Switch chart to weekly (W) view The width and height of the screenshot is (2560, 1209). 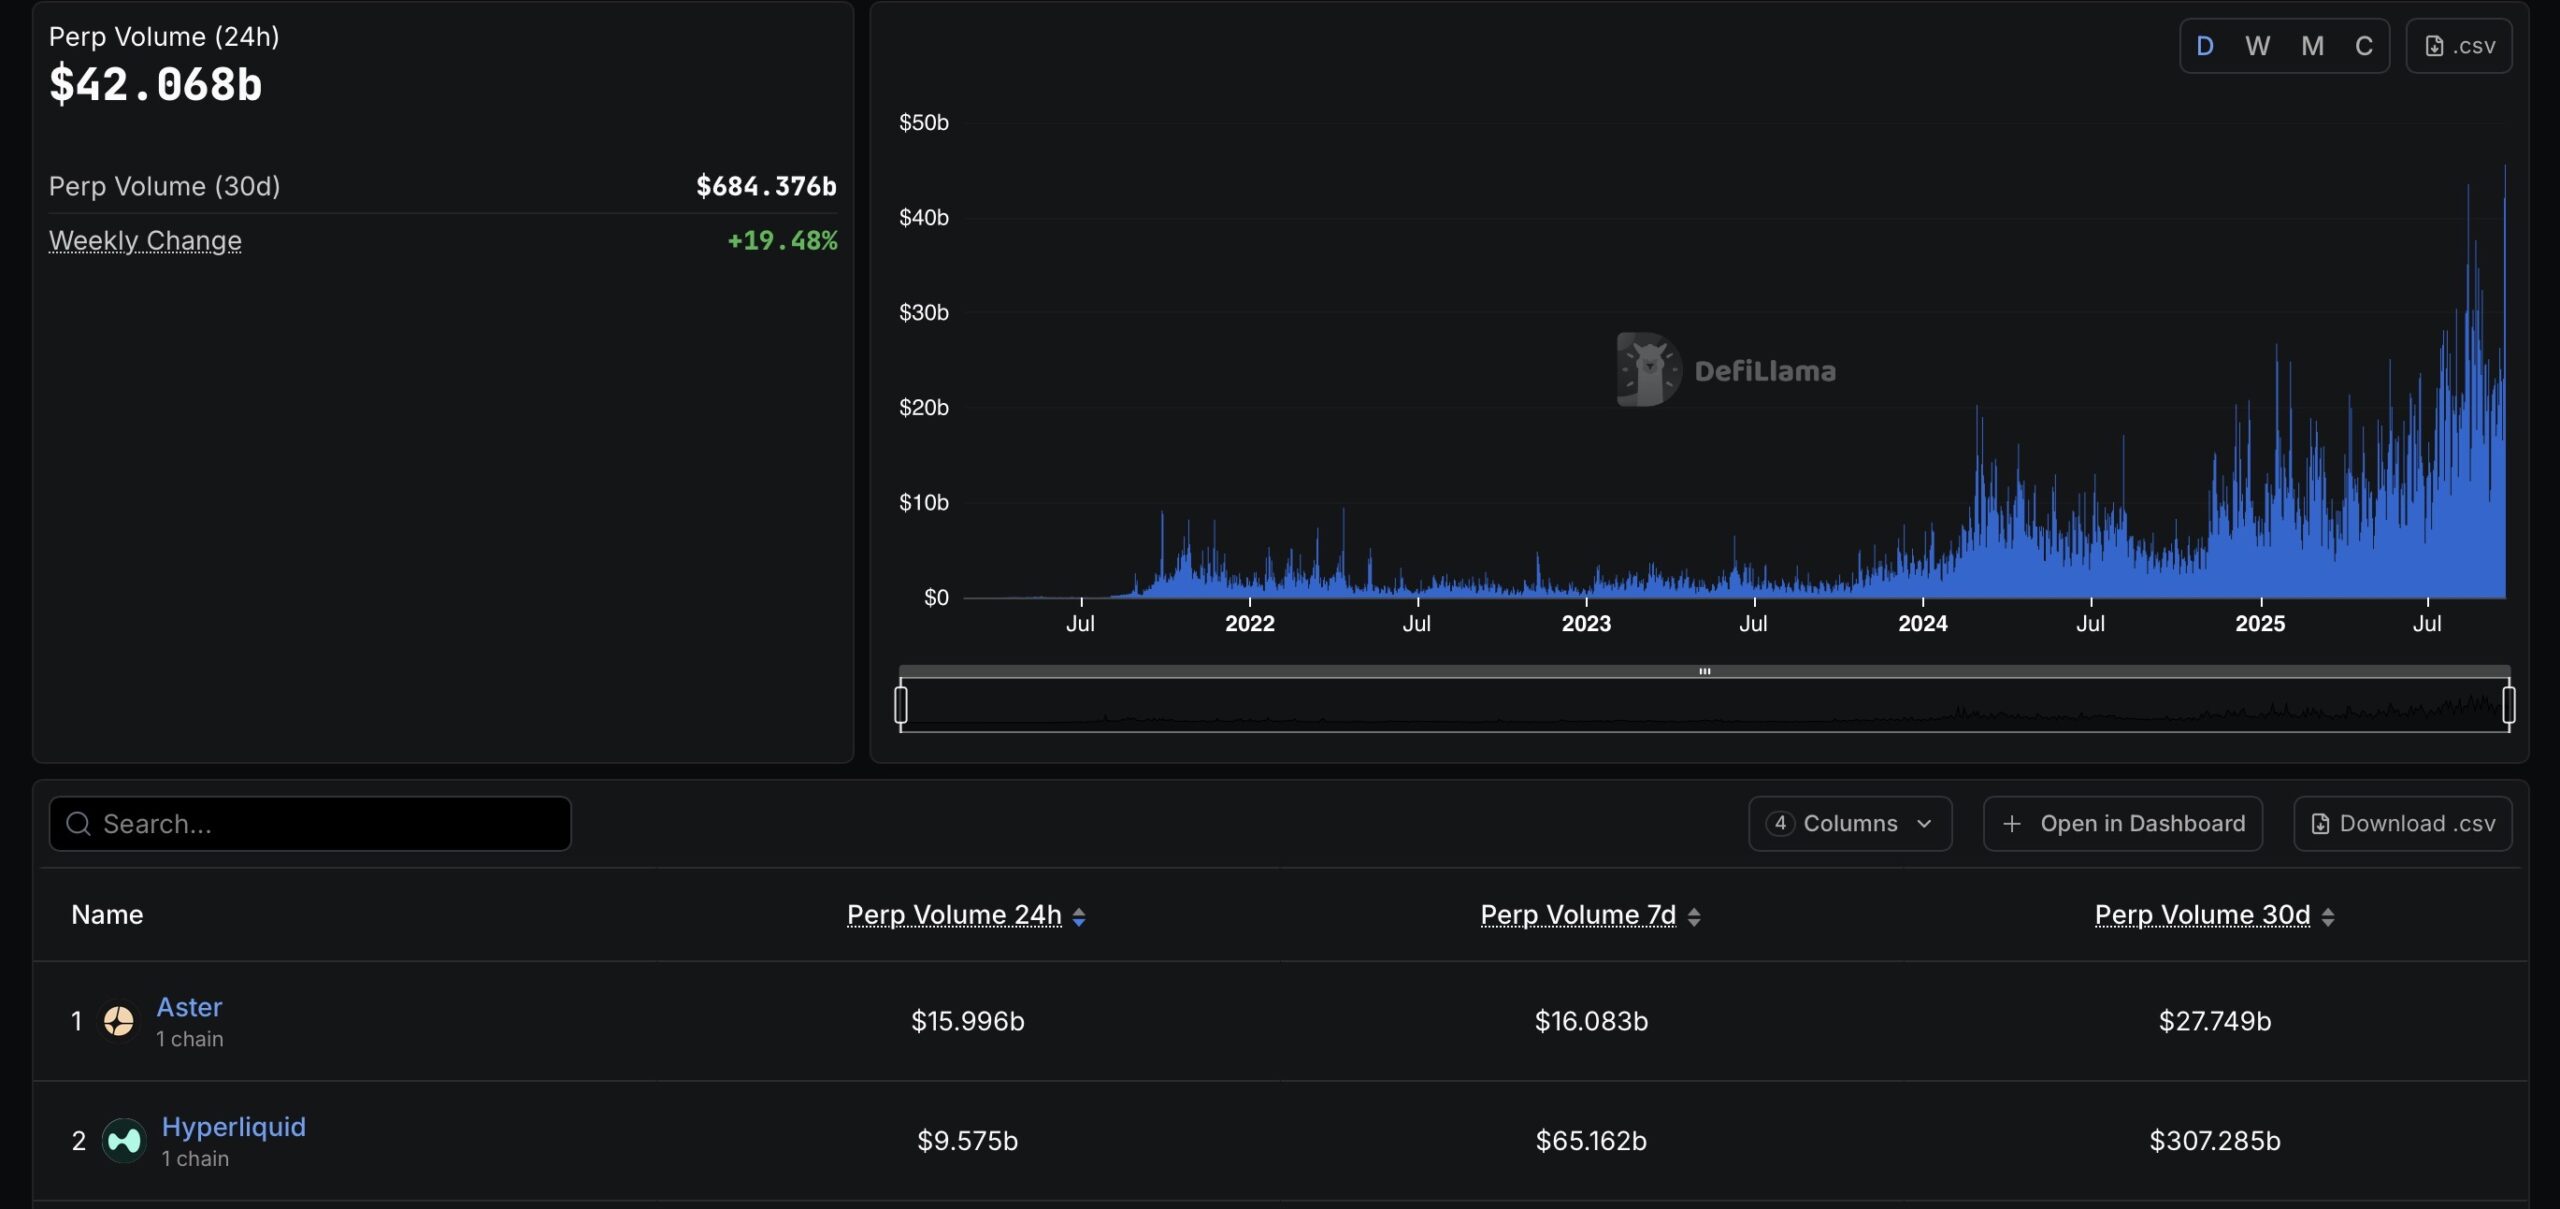pyautogui.click(x=2257, y=46)
